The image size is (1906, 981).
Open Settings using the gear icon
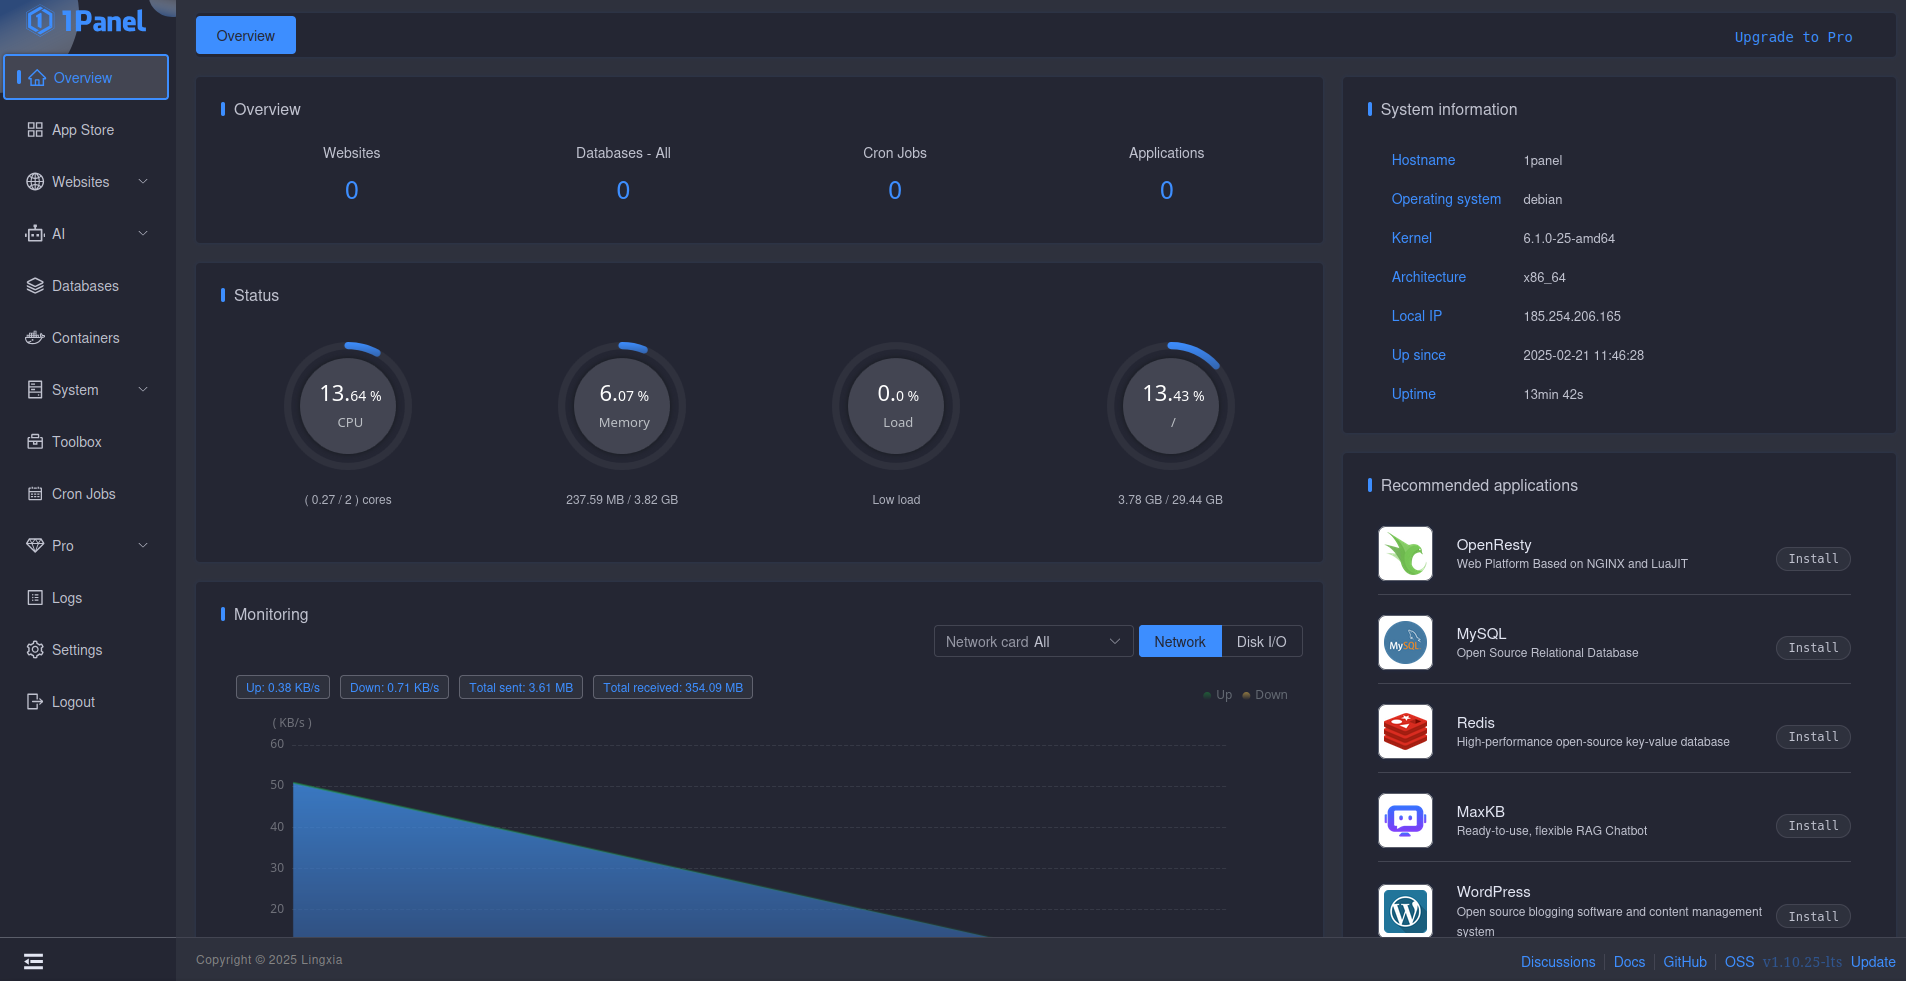pos(35,650)
